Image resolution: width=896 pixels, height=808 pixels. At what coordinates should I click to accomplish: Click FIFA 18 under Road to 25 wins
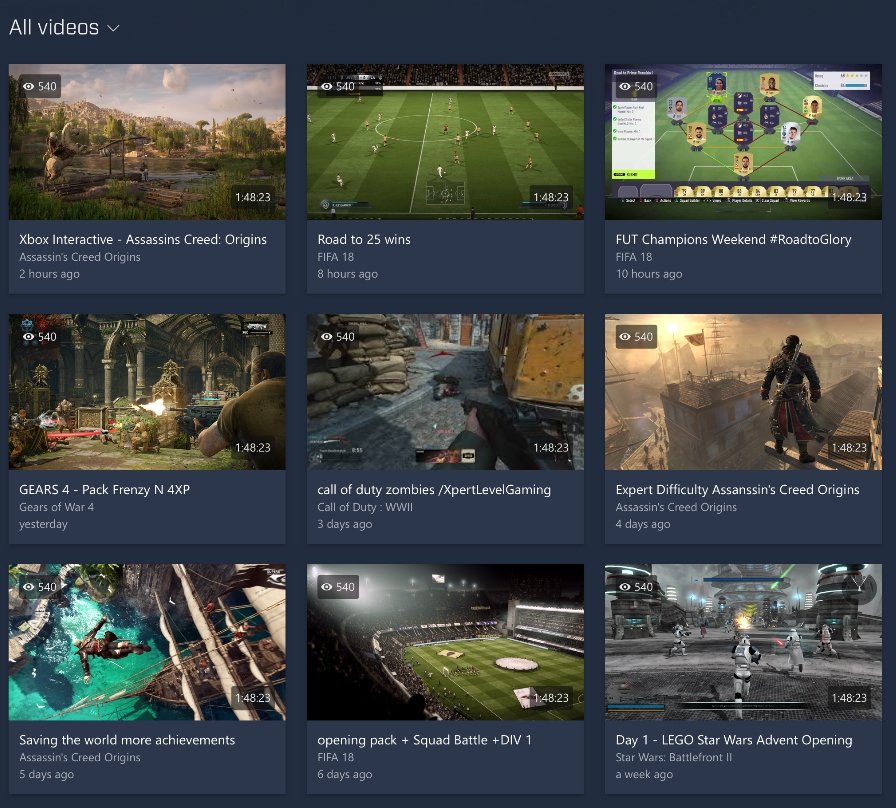pyautogui.click(x=335, y=257)
